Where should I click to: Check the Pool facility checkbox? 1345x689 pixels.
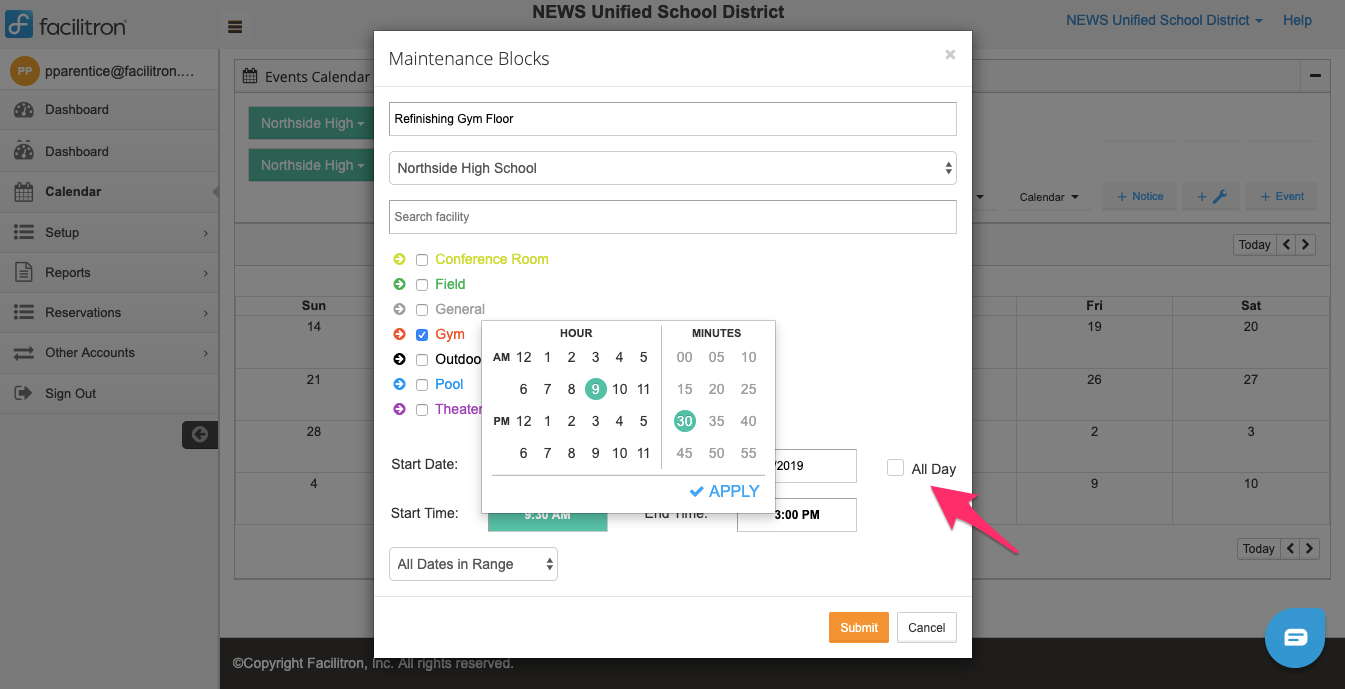click(422, 384)
